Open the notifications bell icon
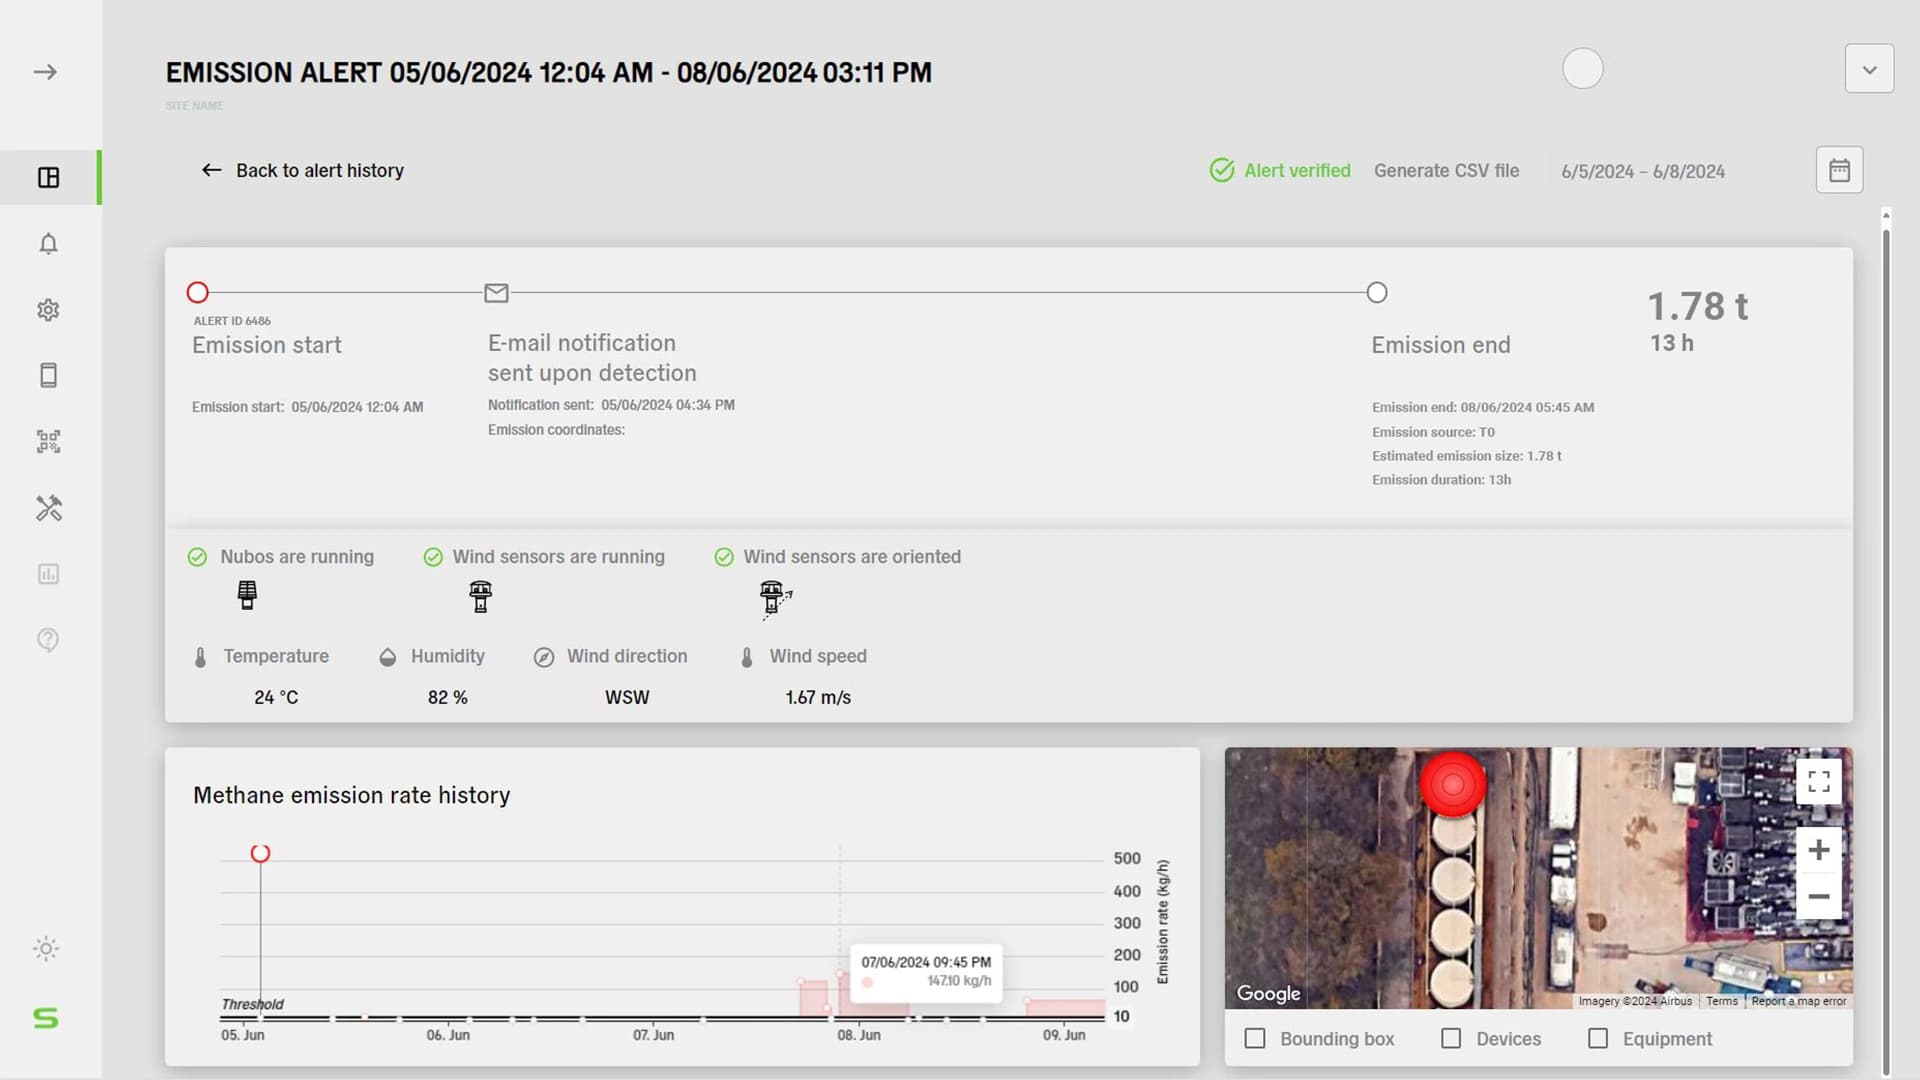This screenshot has width=1920, height=1080. [x=48, y=244]
